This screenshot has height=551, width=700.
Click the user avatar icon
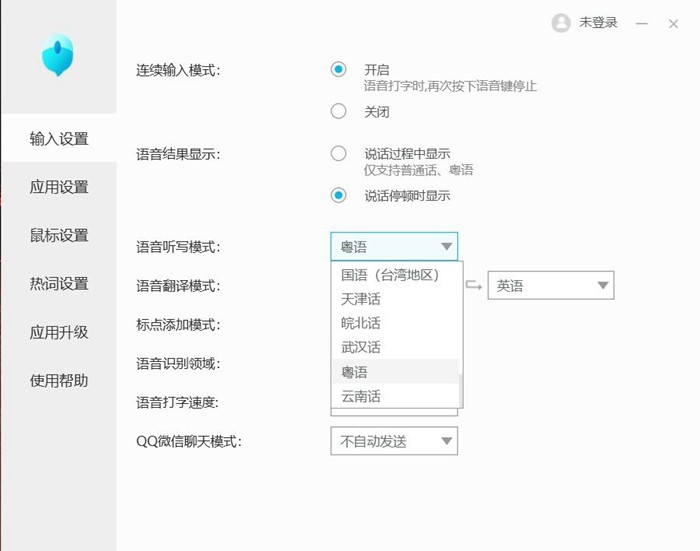point(561,23)
